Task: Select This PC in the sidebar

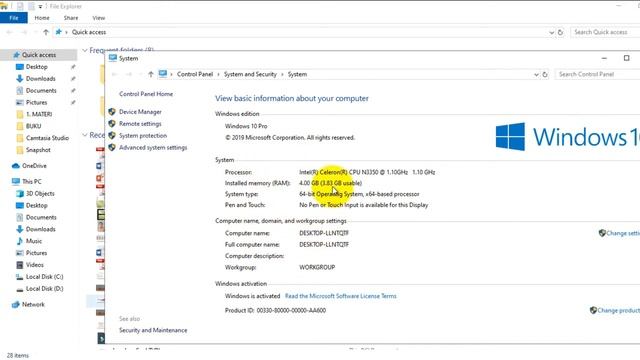Action: point(31,181)
